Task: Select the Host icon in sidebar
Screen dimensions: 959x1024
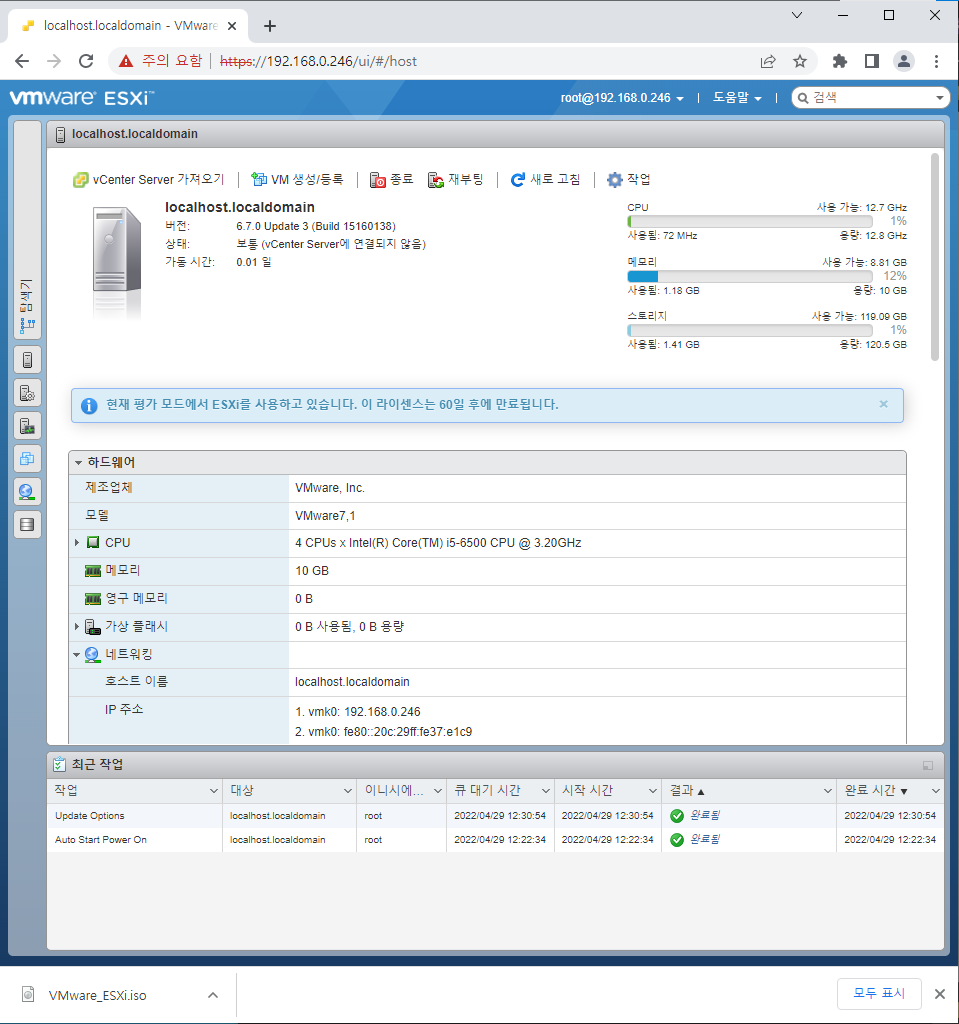Action: point(27,360)
